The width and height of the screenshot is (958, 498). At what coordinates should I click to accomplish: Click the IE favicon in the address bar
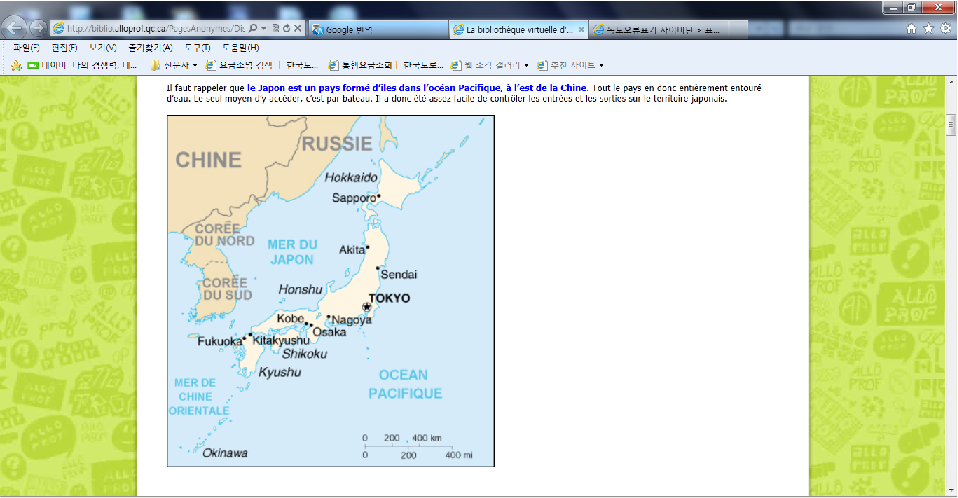click(x=59, y=29)
